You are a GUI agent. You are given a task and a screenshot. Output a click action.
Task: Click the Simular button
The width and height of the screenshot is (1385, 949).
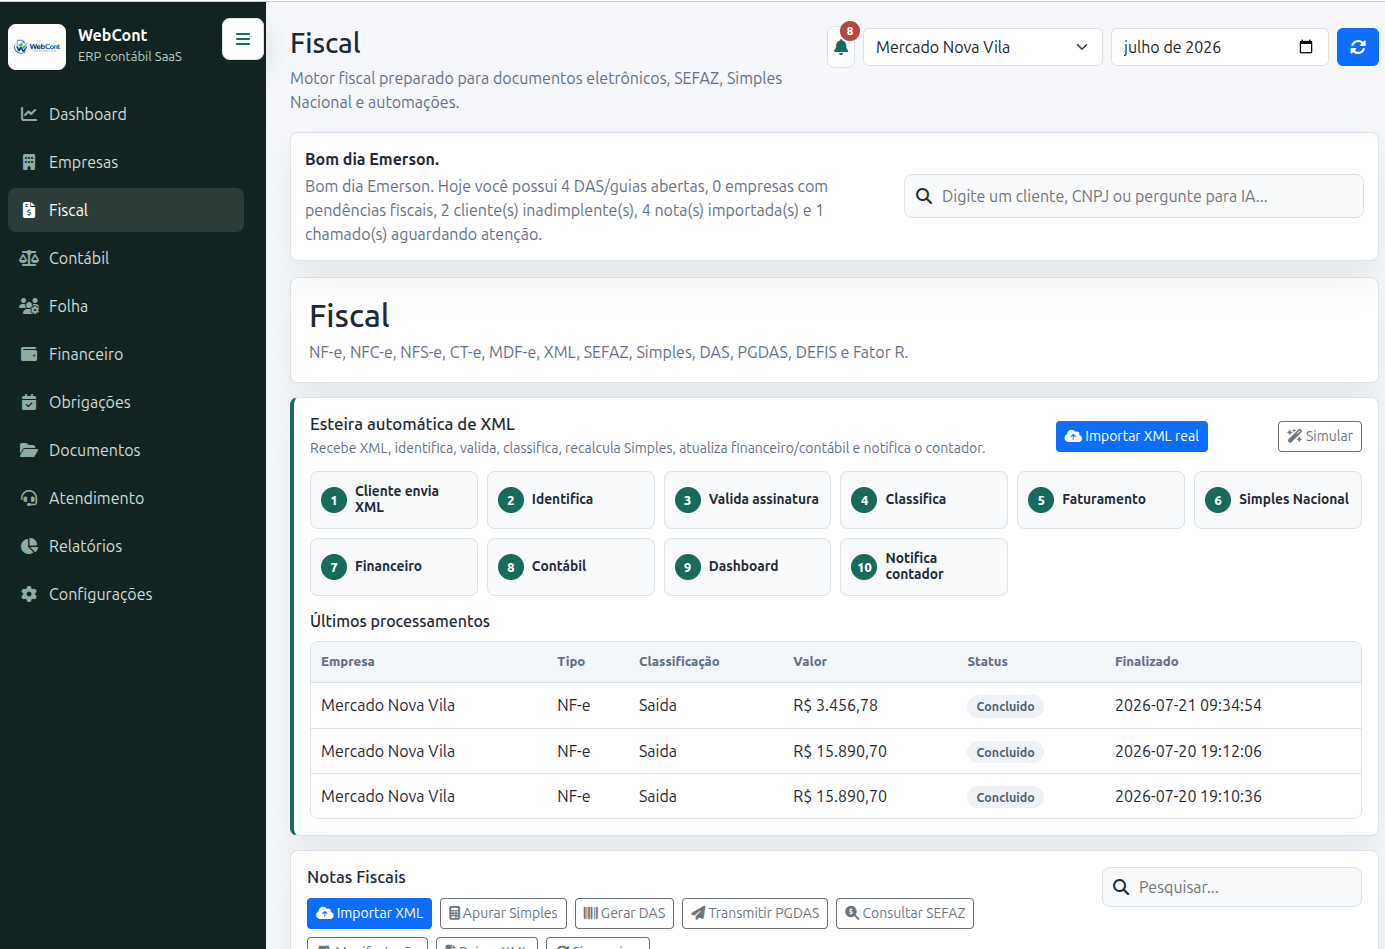point(1320,436)
